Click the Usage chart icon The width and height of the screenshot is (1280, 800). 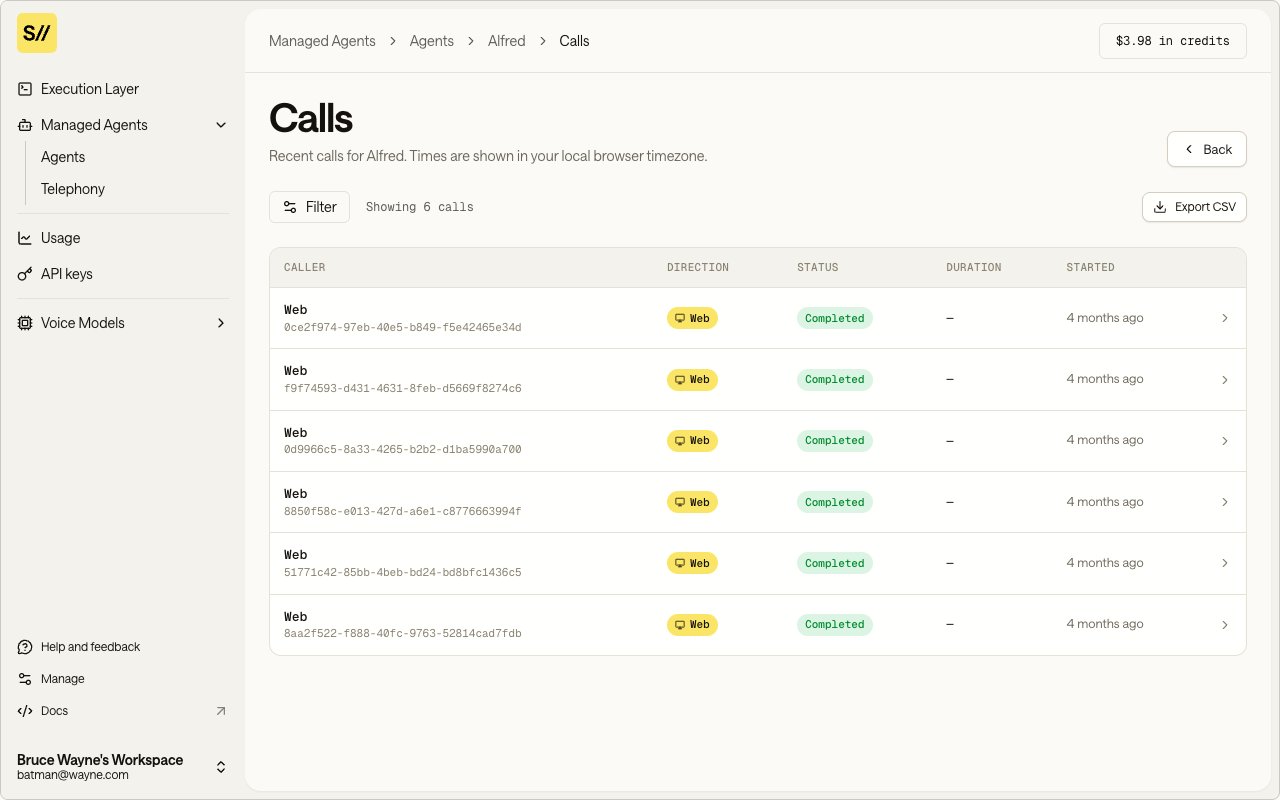coord(25,238)
